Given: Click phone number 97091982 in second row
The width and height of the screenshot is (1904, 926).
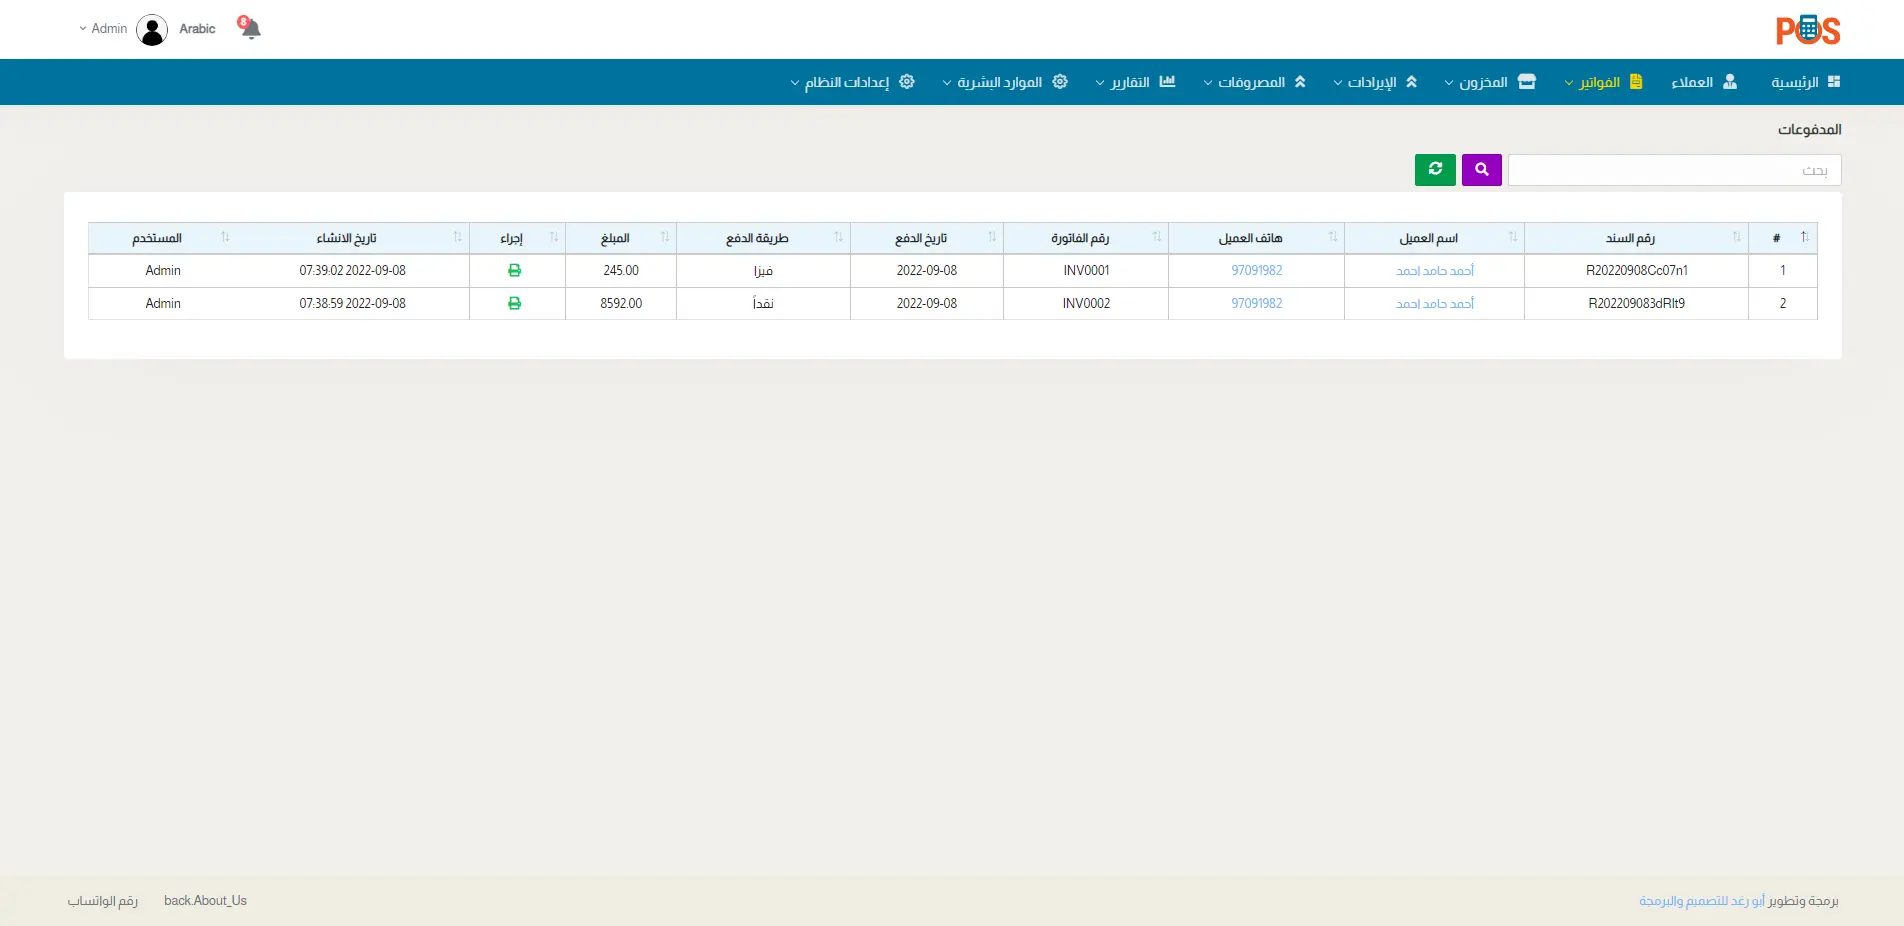Looking at the screenshot, I should point(1256,304).
